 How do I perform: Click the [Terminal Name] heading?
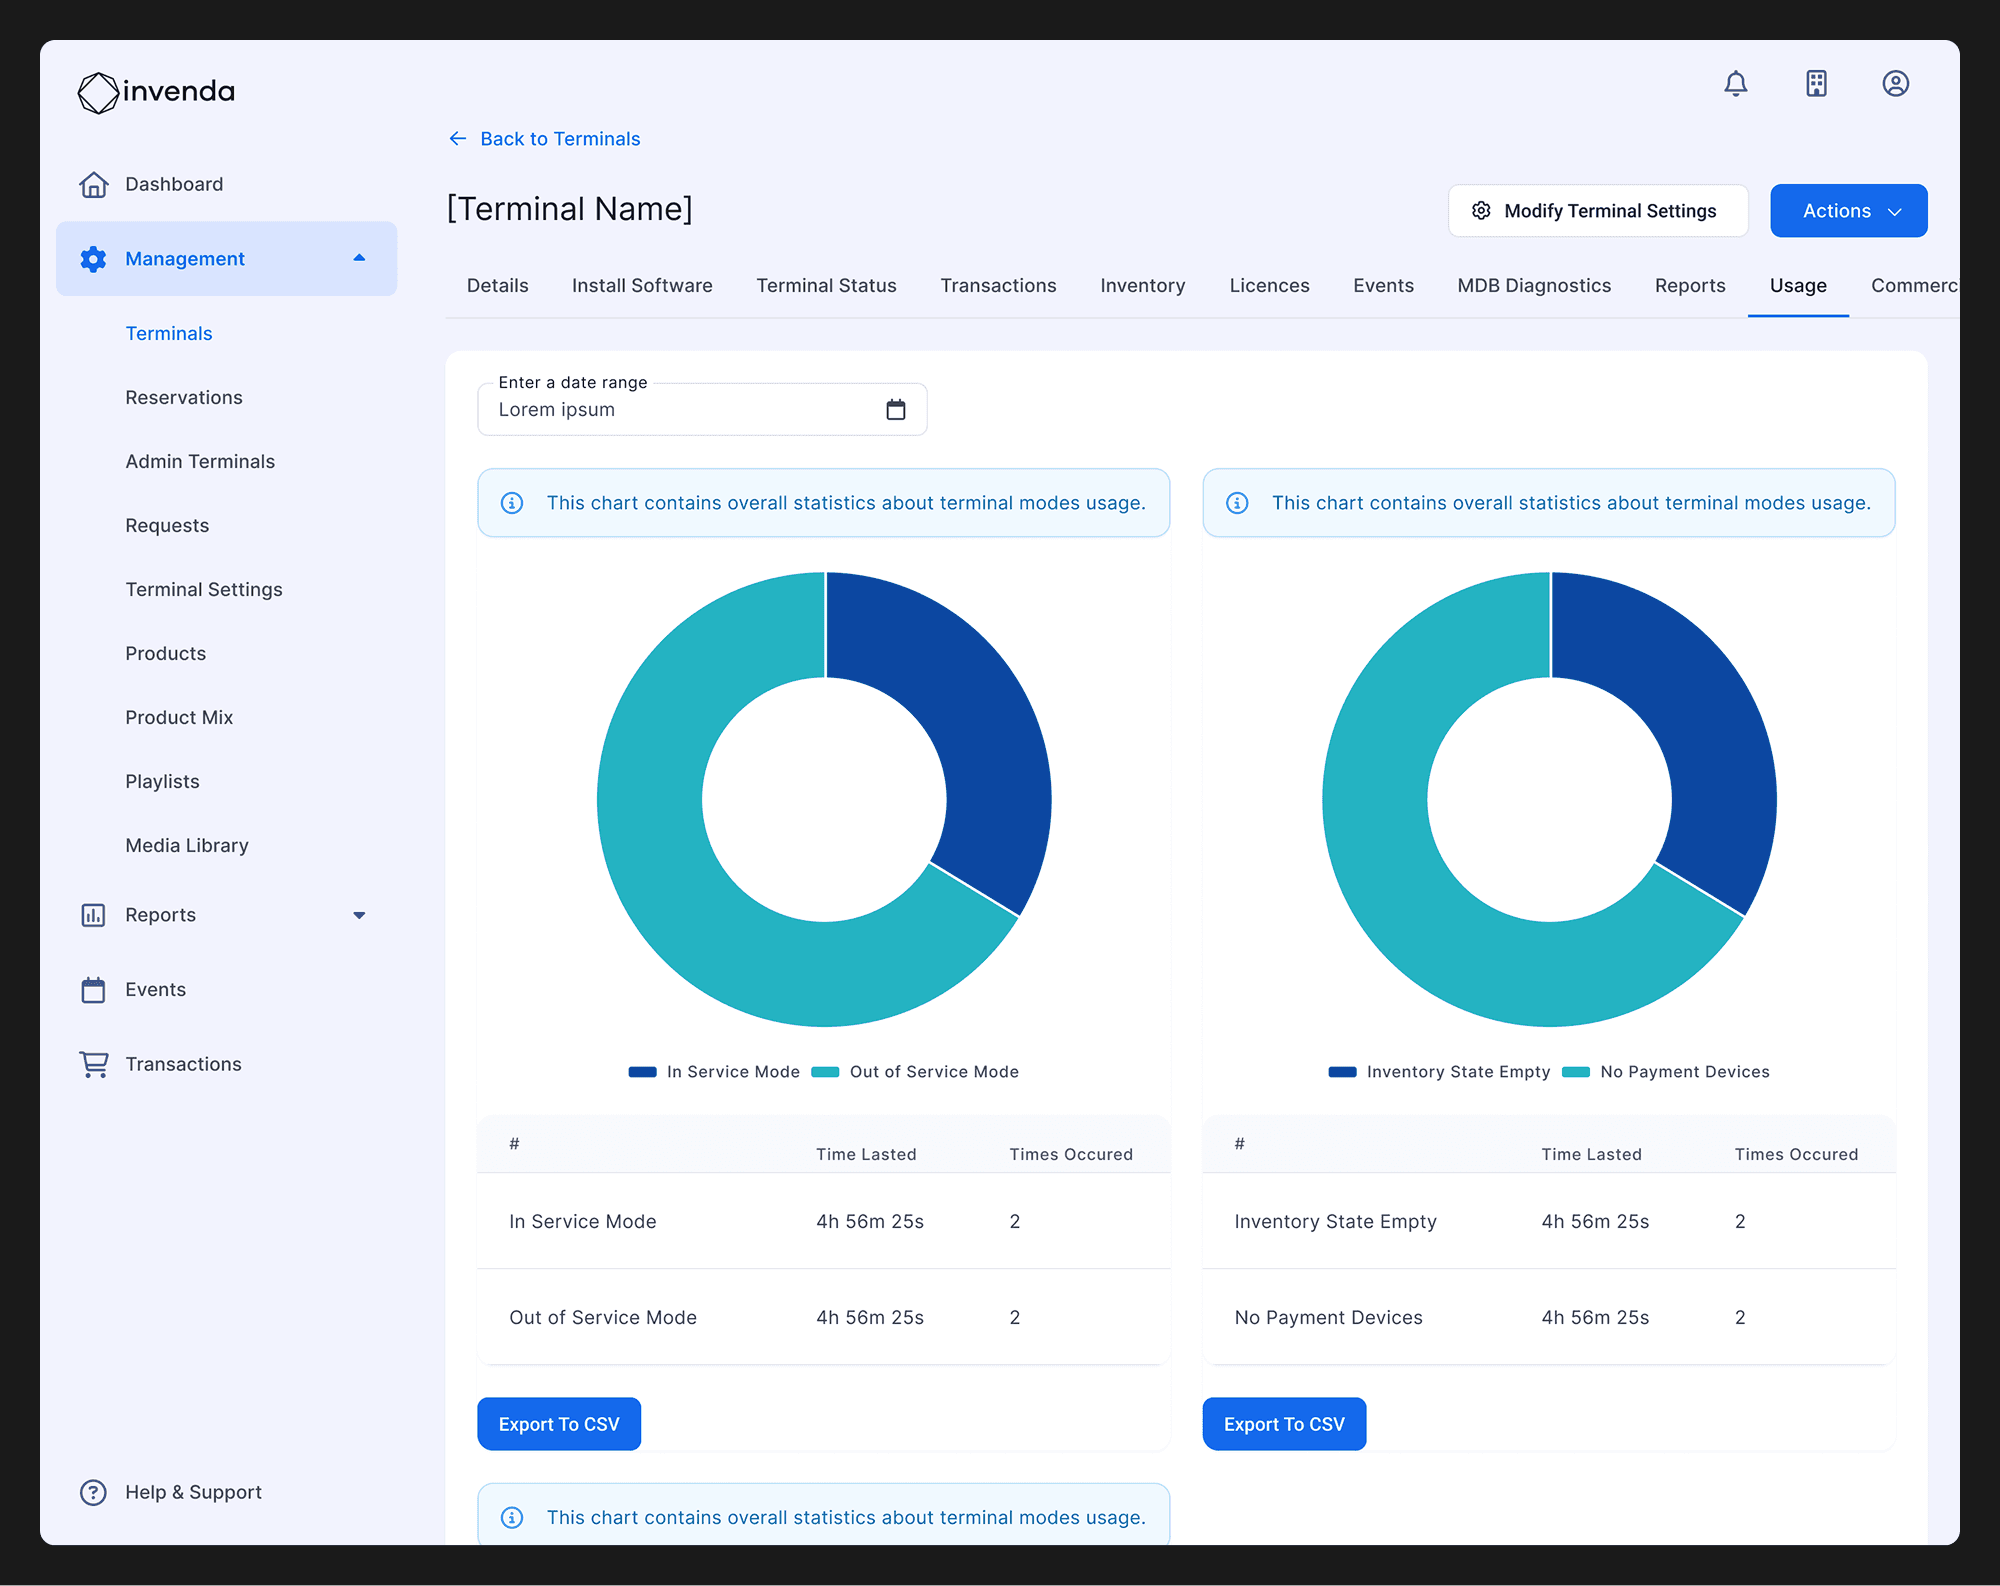[x=569, y=209]
